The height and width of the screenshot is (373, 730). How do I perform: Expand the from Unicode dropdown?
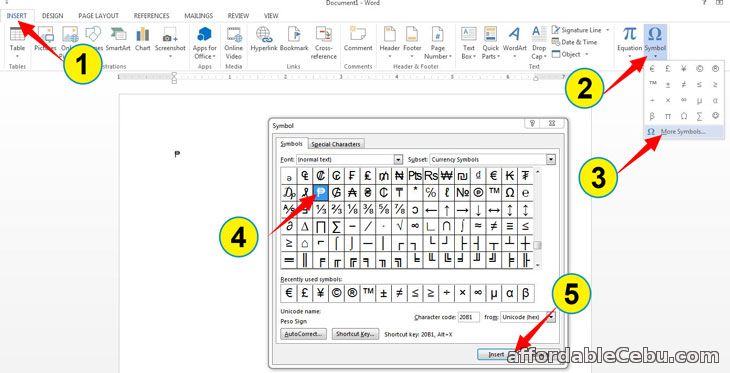pyautogui.click(x=551, y=317)
